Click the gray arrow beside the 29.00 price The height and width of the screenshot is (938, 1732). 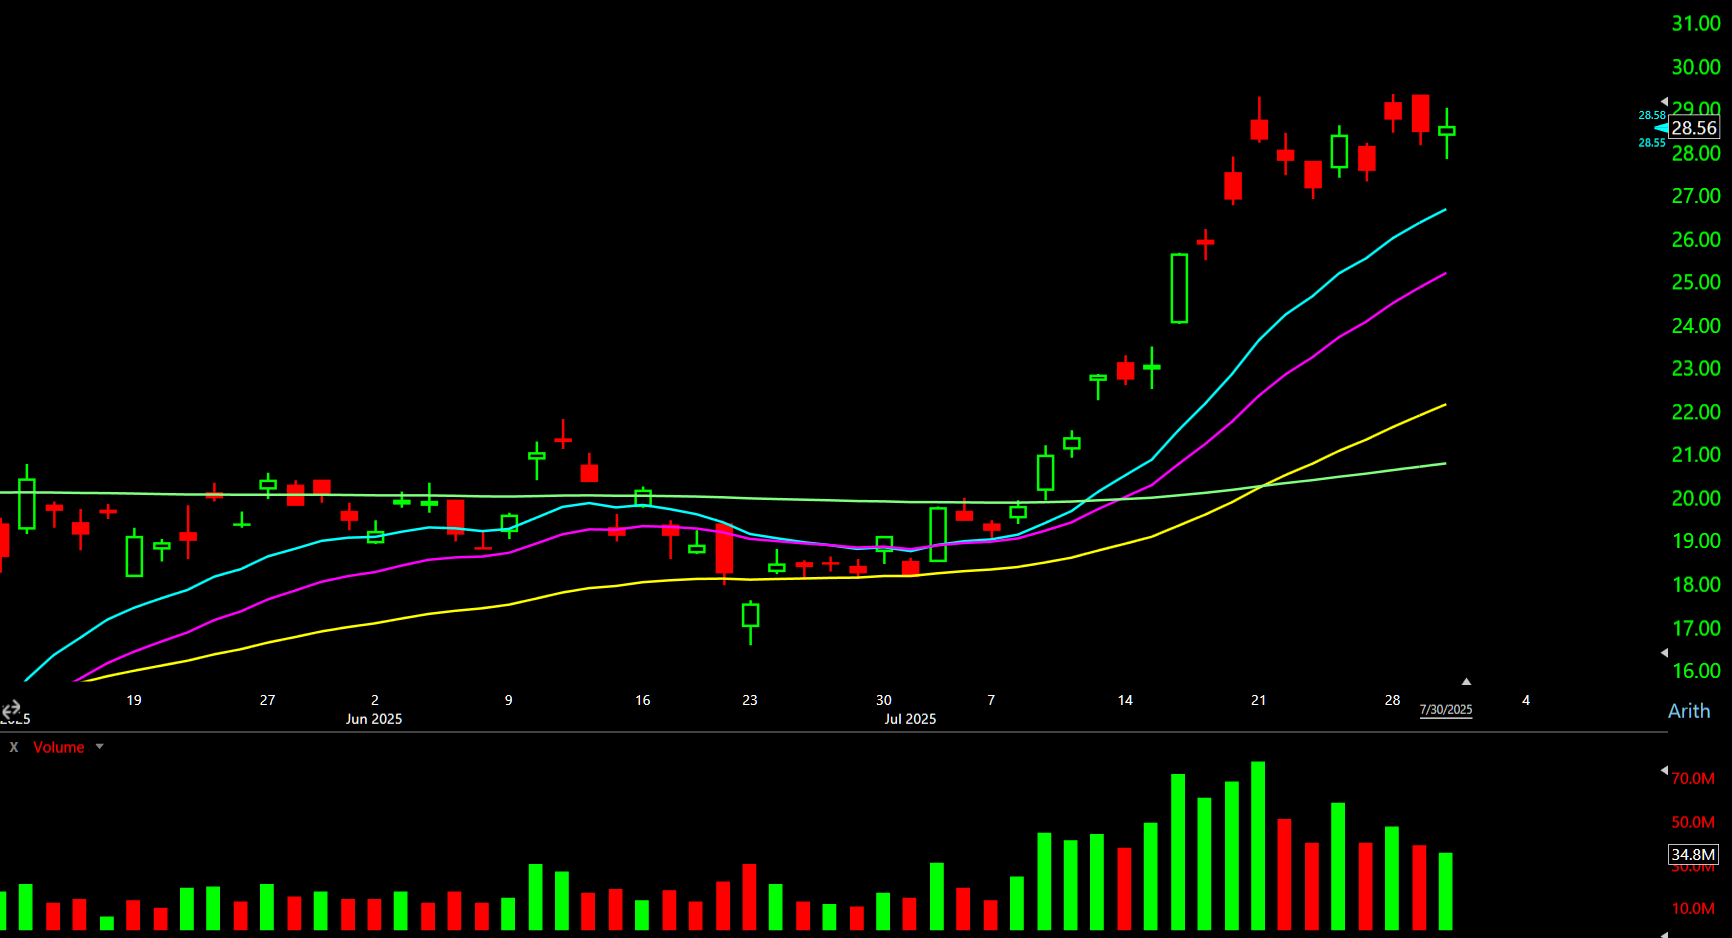[x=1664, y=102]
